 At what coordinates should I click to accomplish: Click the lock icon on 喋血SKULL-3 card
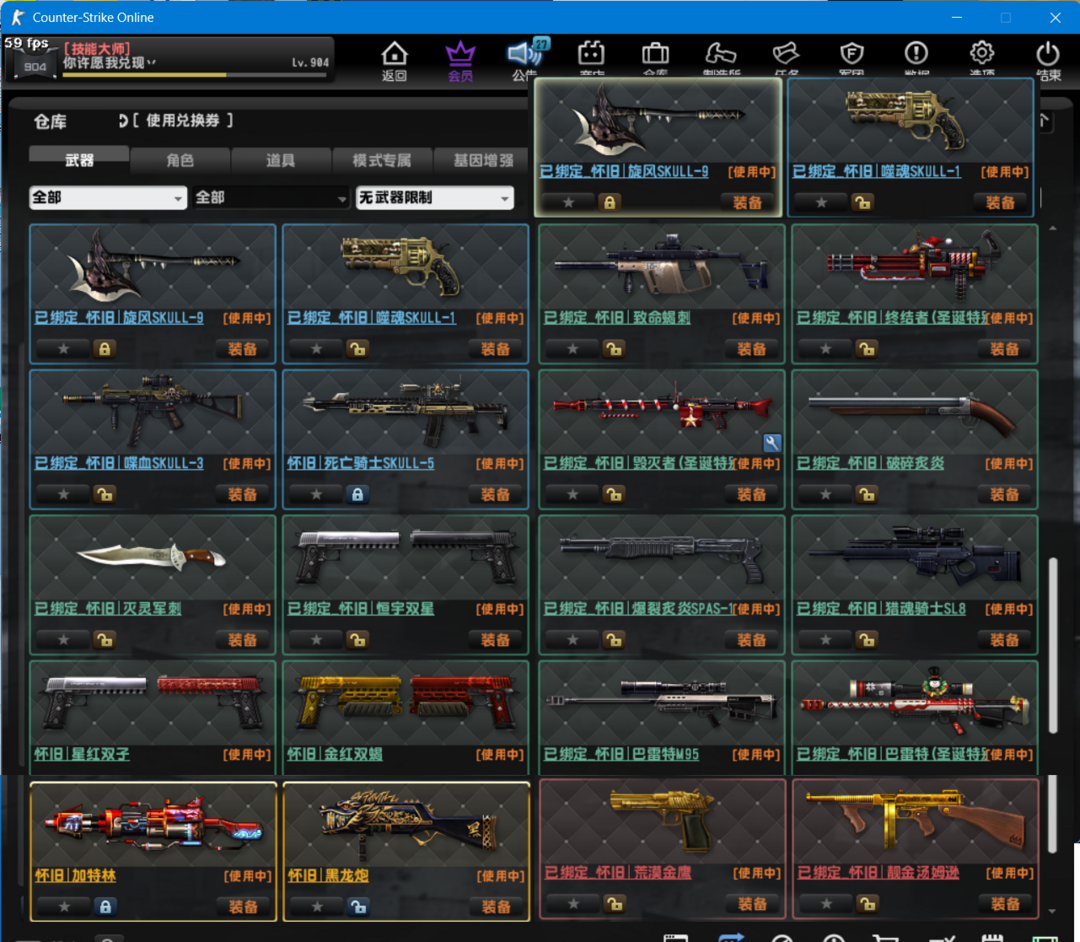click(x=105, y=494)
